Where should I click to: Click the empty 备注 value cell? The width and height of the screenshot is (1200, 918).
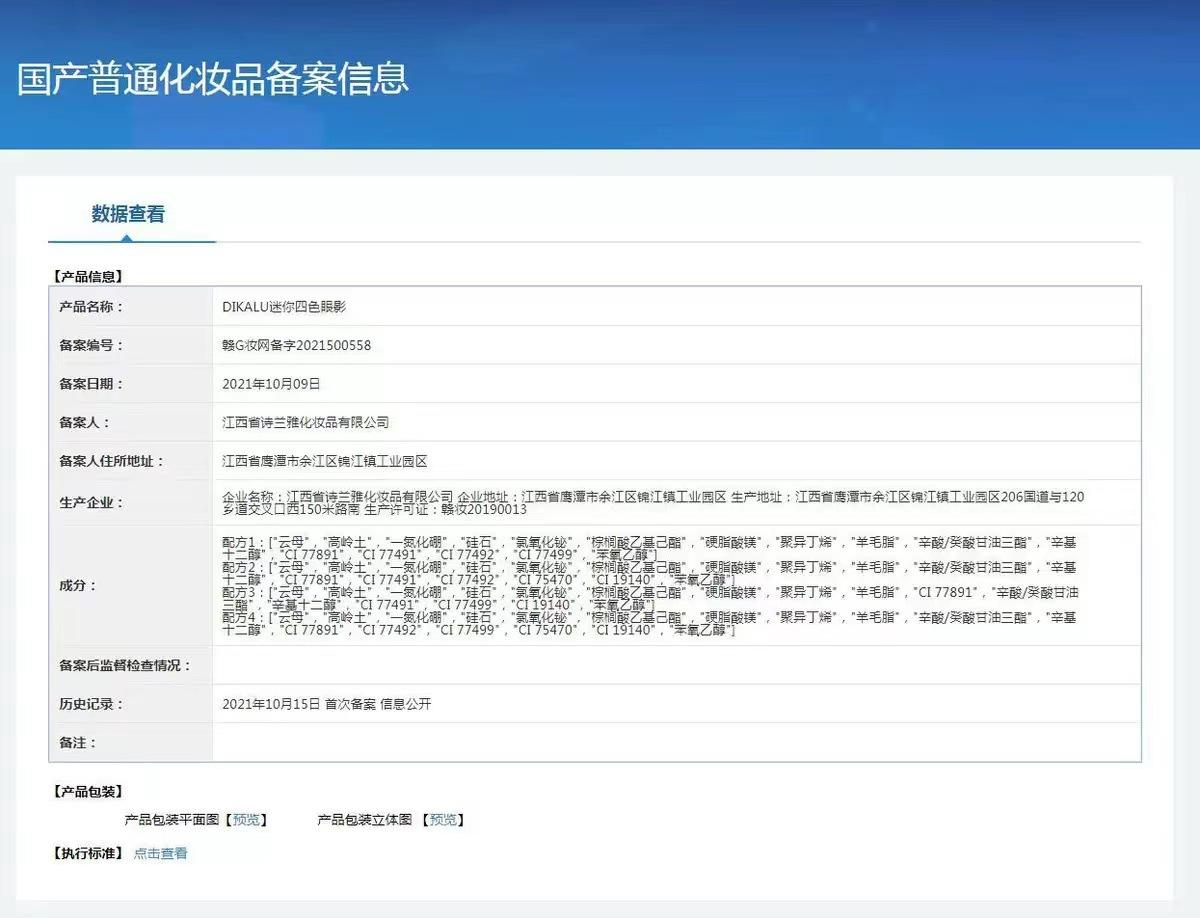pyautogui.click(x=675, y=743)
